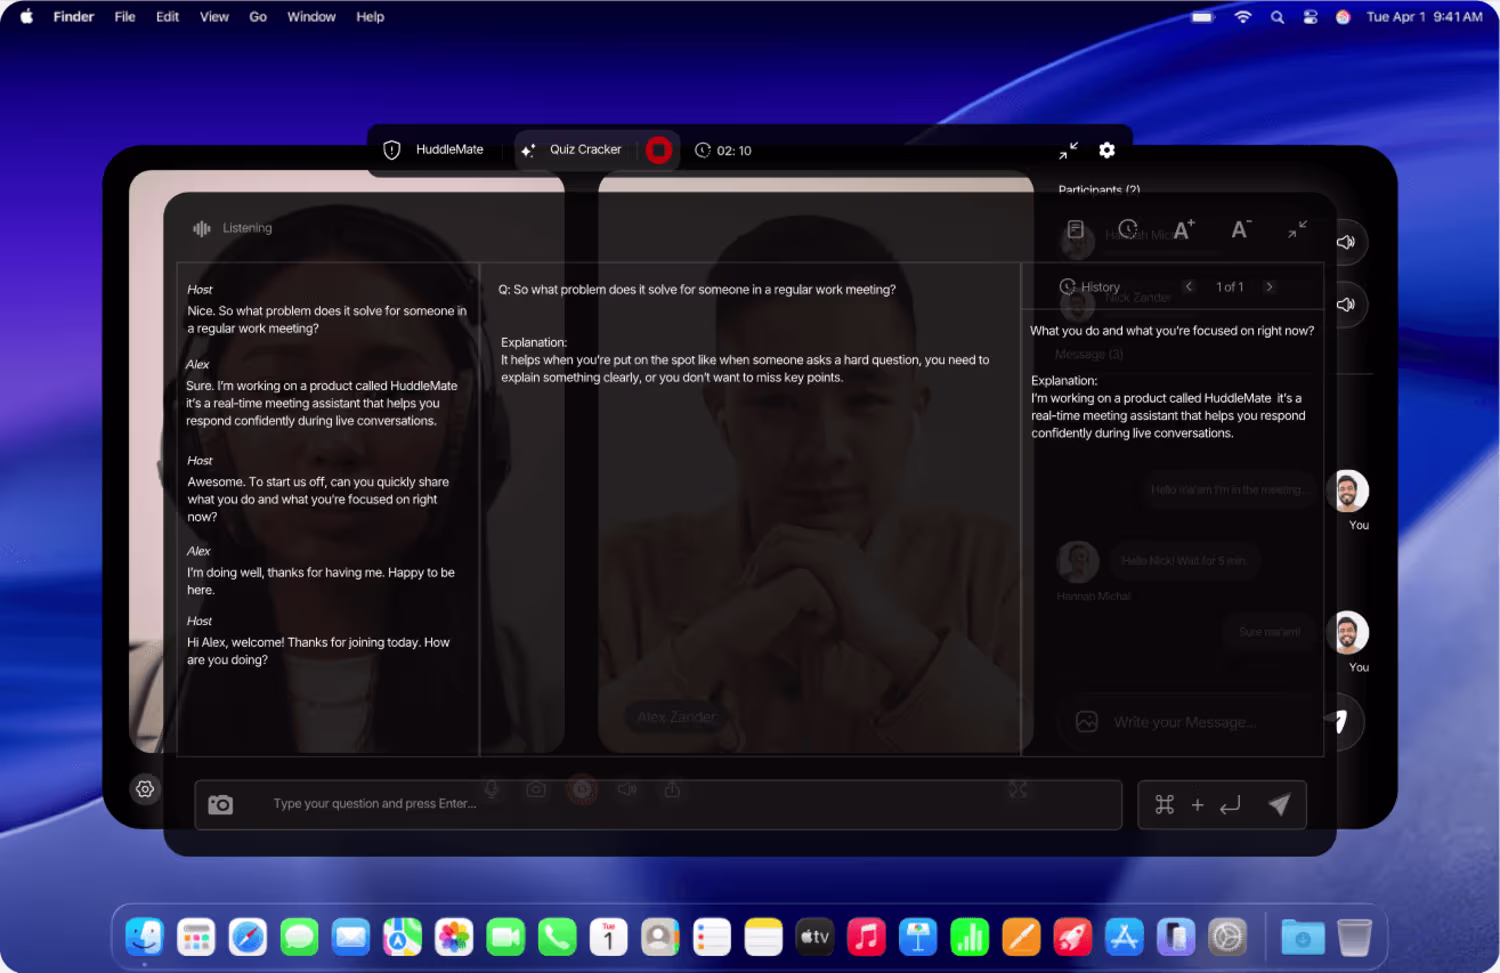Go to next history answer
The image size is (1500, 973).
point(1270,287)
